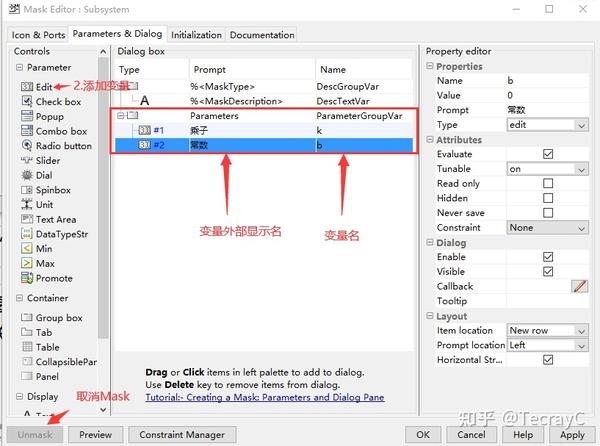Switch to the Parameters & Dialog tab

pyautogui.click(x=117, y=34)
